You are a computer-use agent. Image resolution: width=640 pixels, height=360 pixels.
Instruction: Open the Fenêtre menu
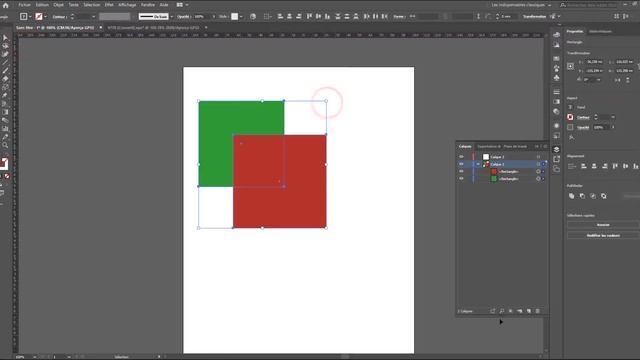click(148, 5)
